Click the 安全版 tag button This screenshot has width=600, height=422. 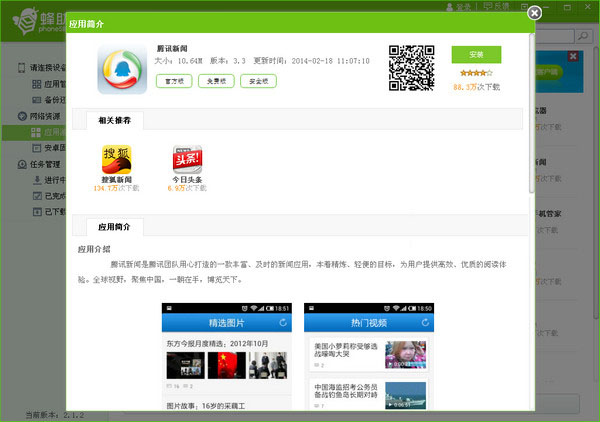click(x=258, y=81)
